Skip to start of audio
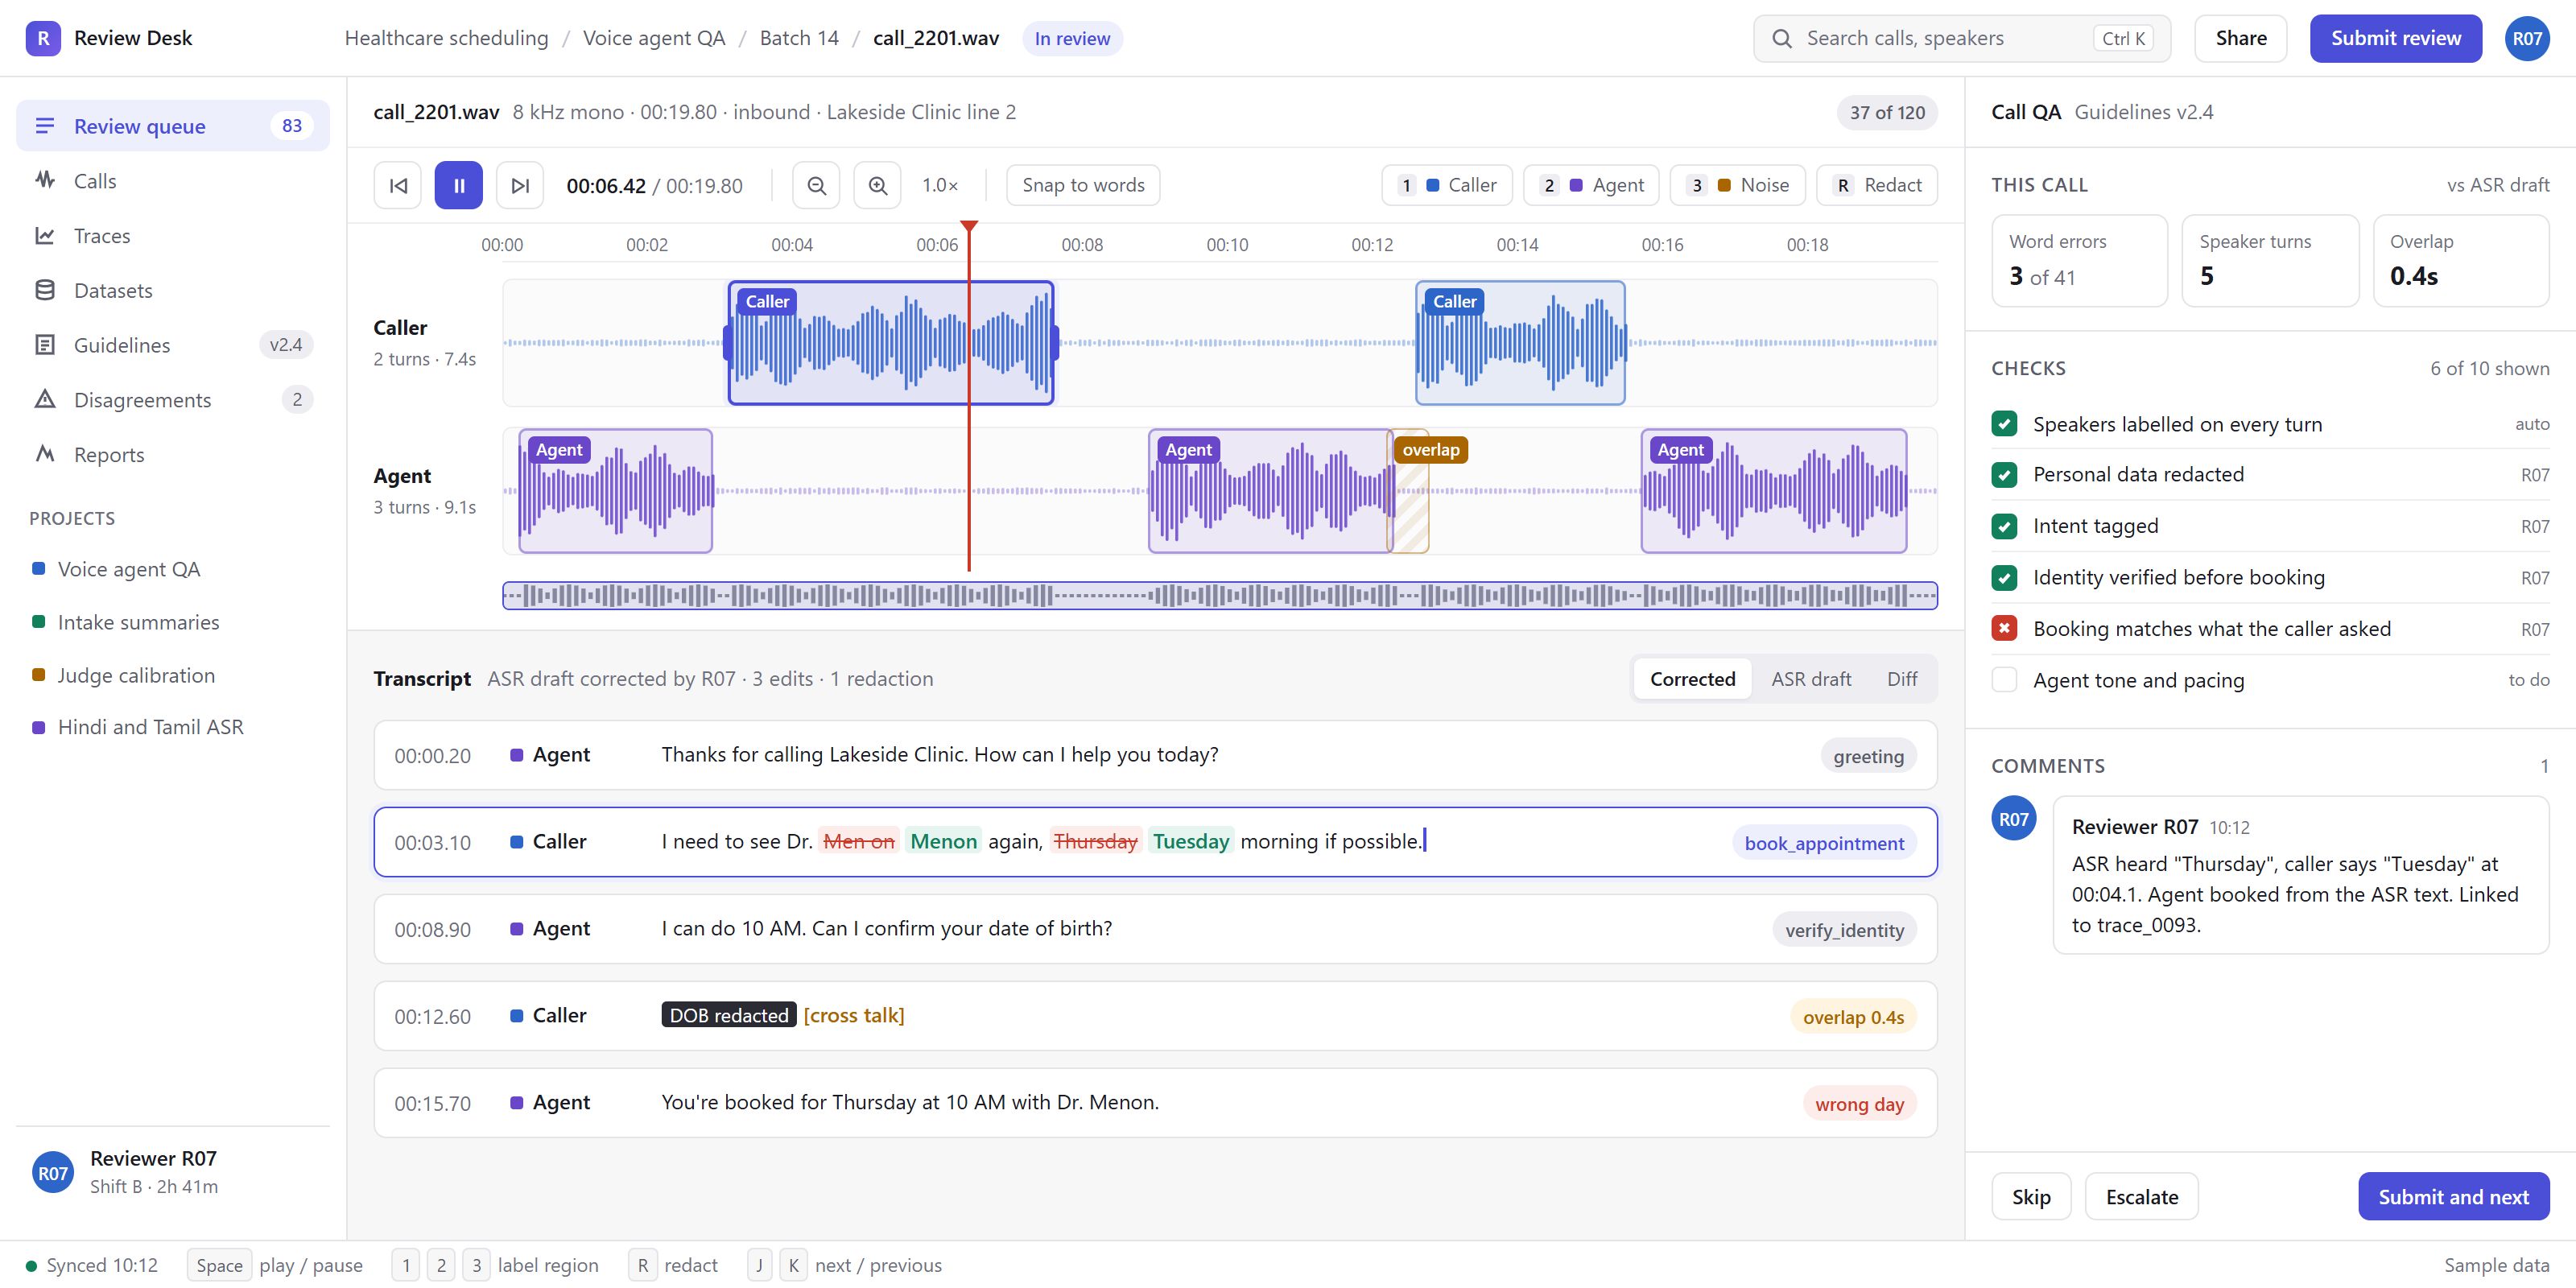Image resolution: width=2576 pixels, height=1288 pixels. (398, 185)
